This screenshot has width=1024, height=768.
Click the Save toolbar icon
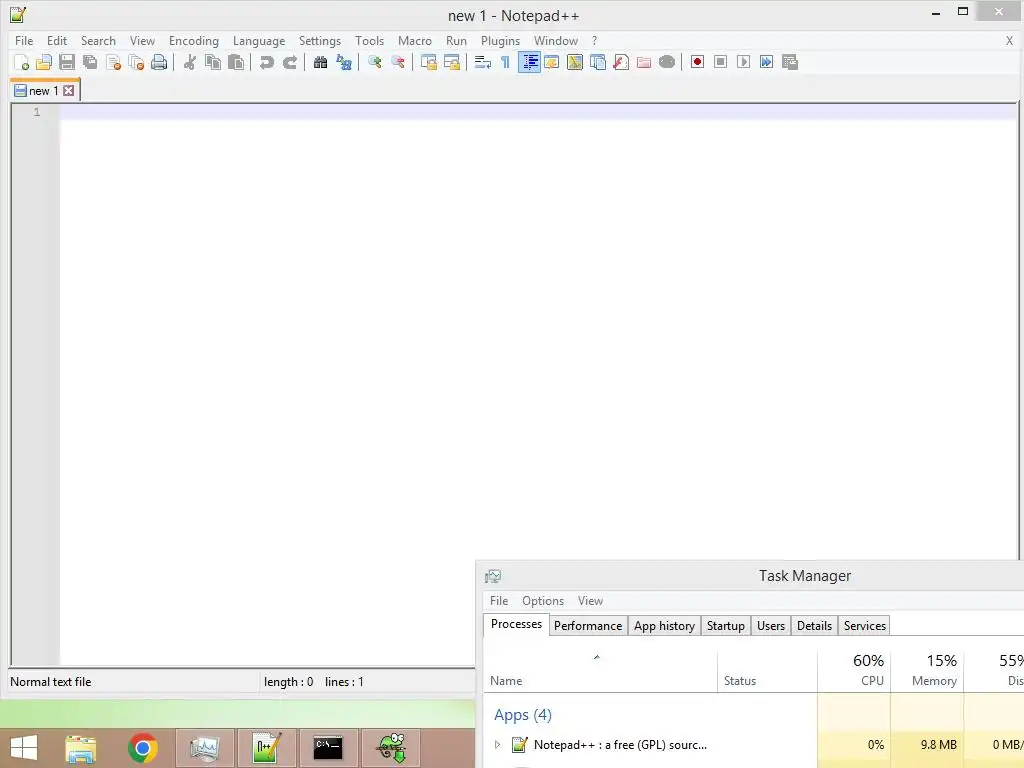click(67, 62)
